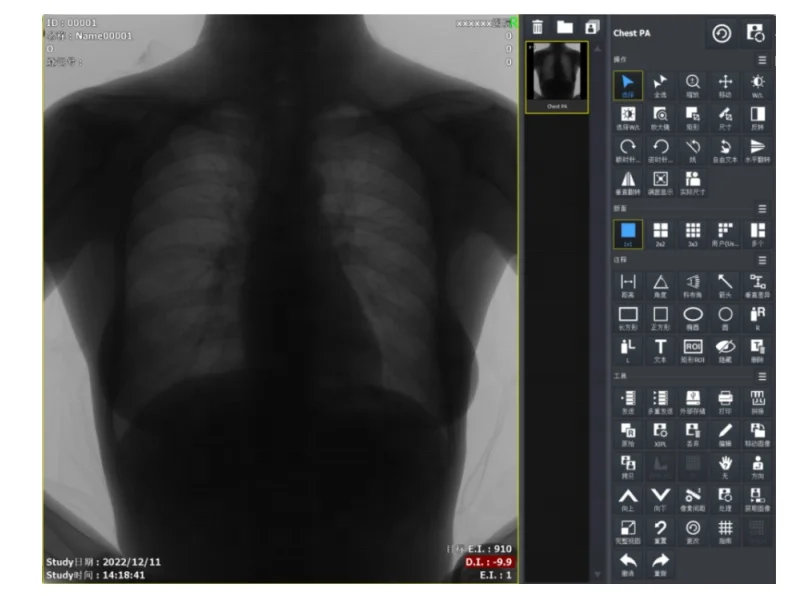Select the arrow selection tool (选择)

[x=628, y=85]
